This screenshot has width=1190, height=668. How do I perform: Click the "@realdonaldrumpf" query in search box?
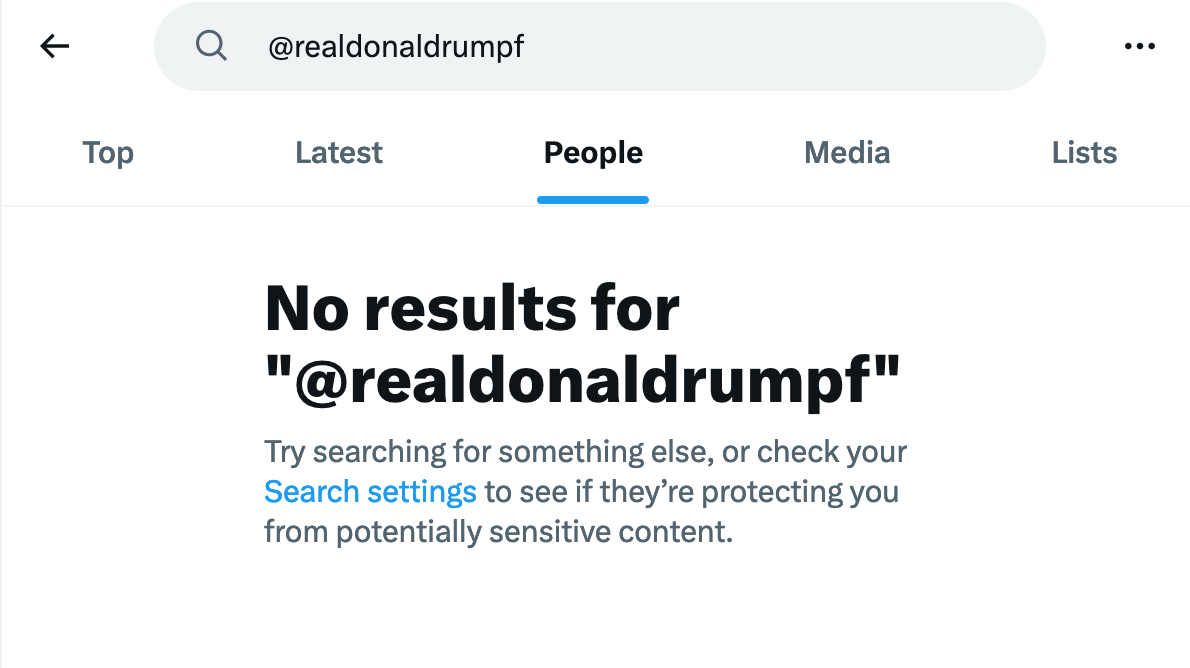[396, 47]
